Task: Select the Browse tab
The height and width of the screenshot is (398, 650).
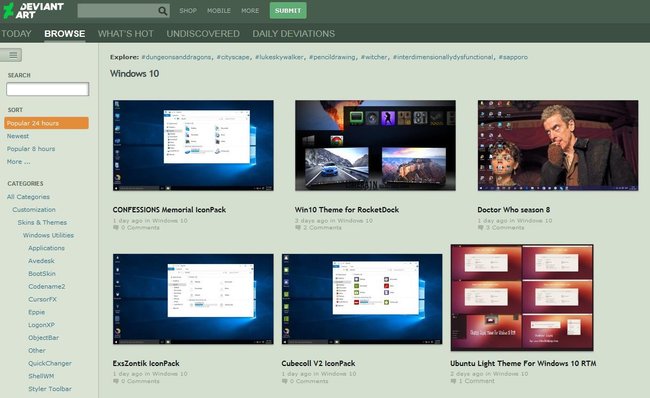Action: [x=65, y=34]
